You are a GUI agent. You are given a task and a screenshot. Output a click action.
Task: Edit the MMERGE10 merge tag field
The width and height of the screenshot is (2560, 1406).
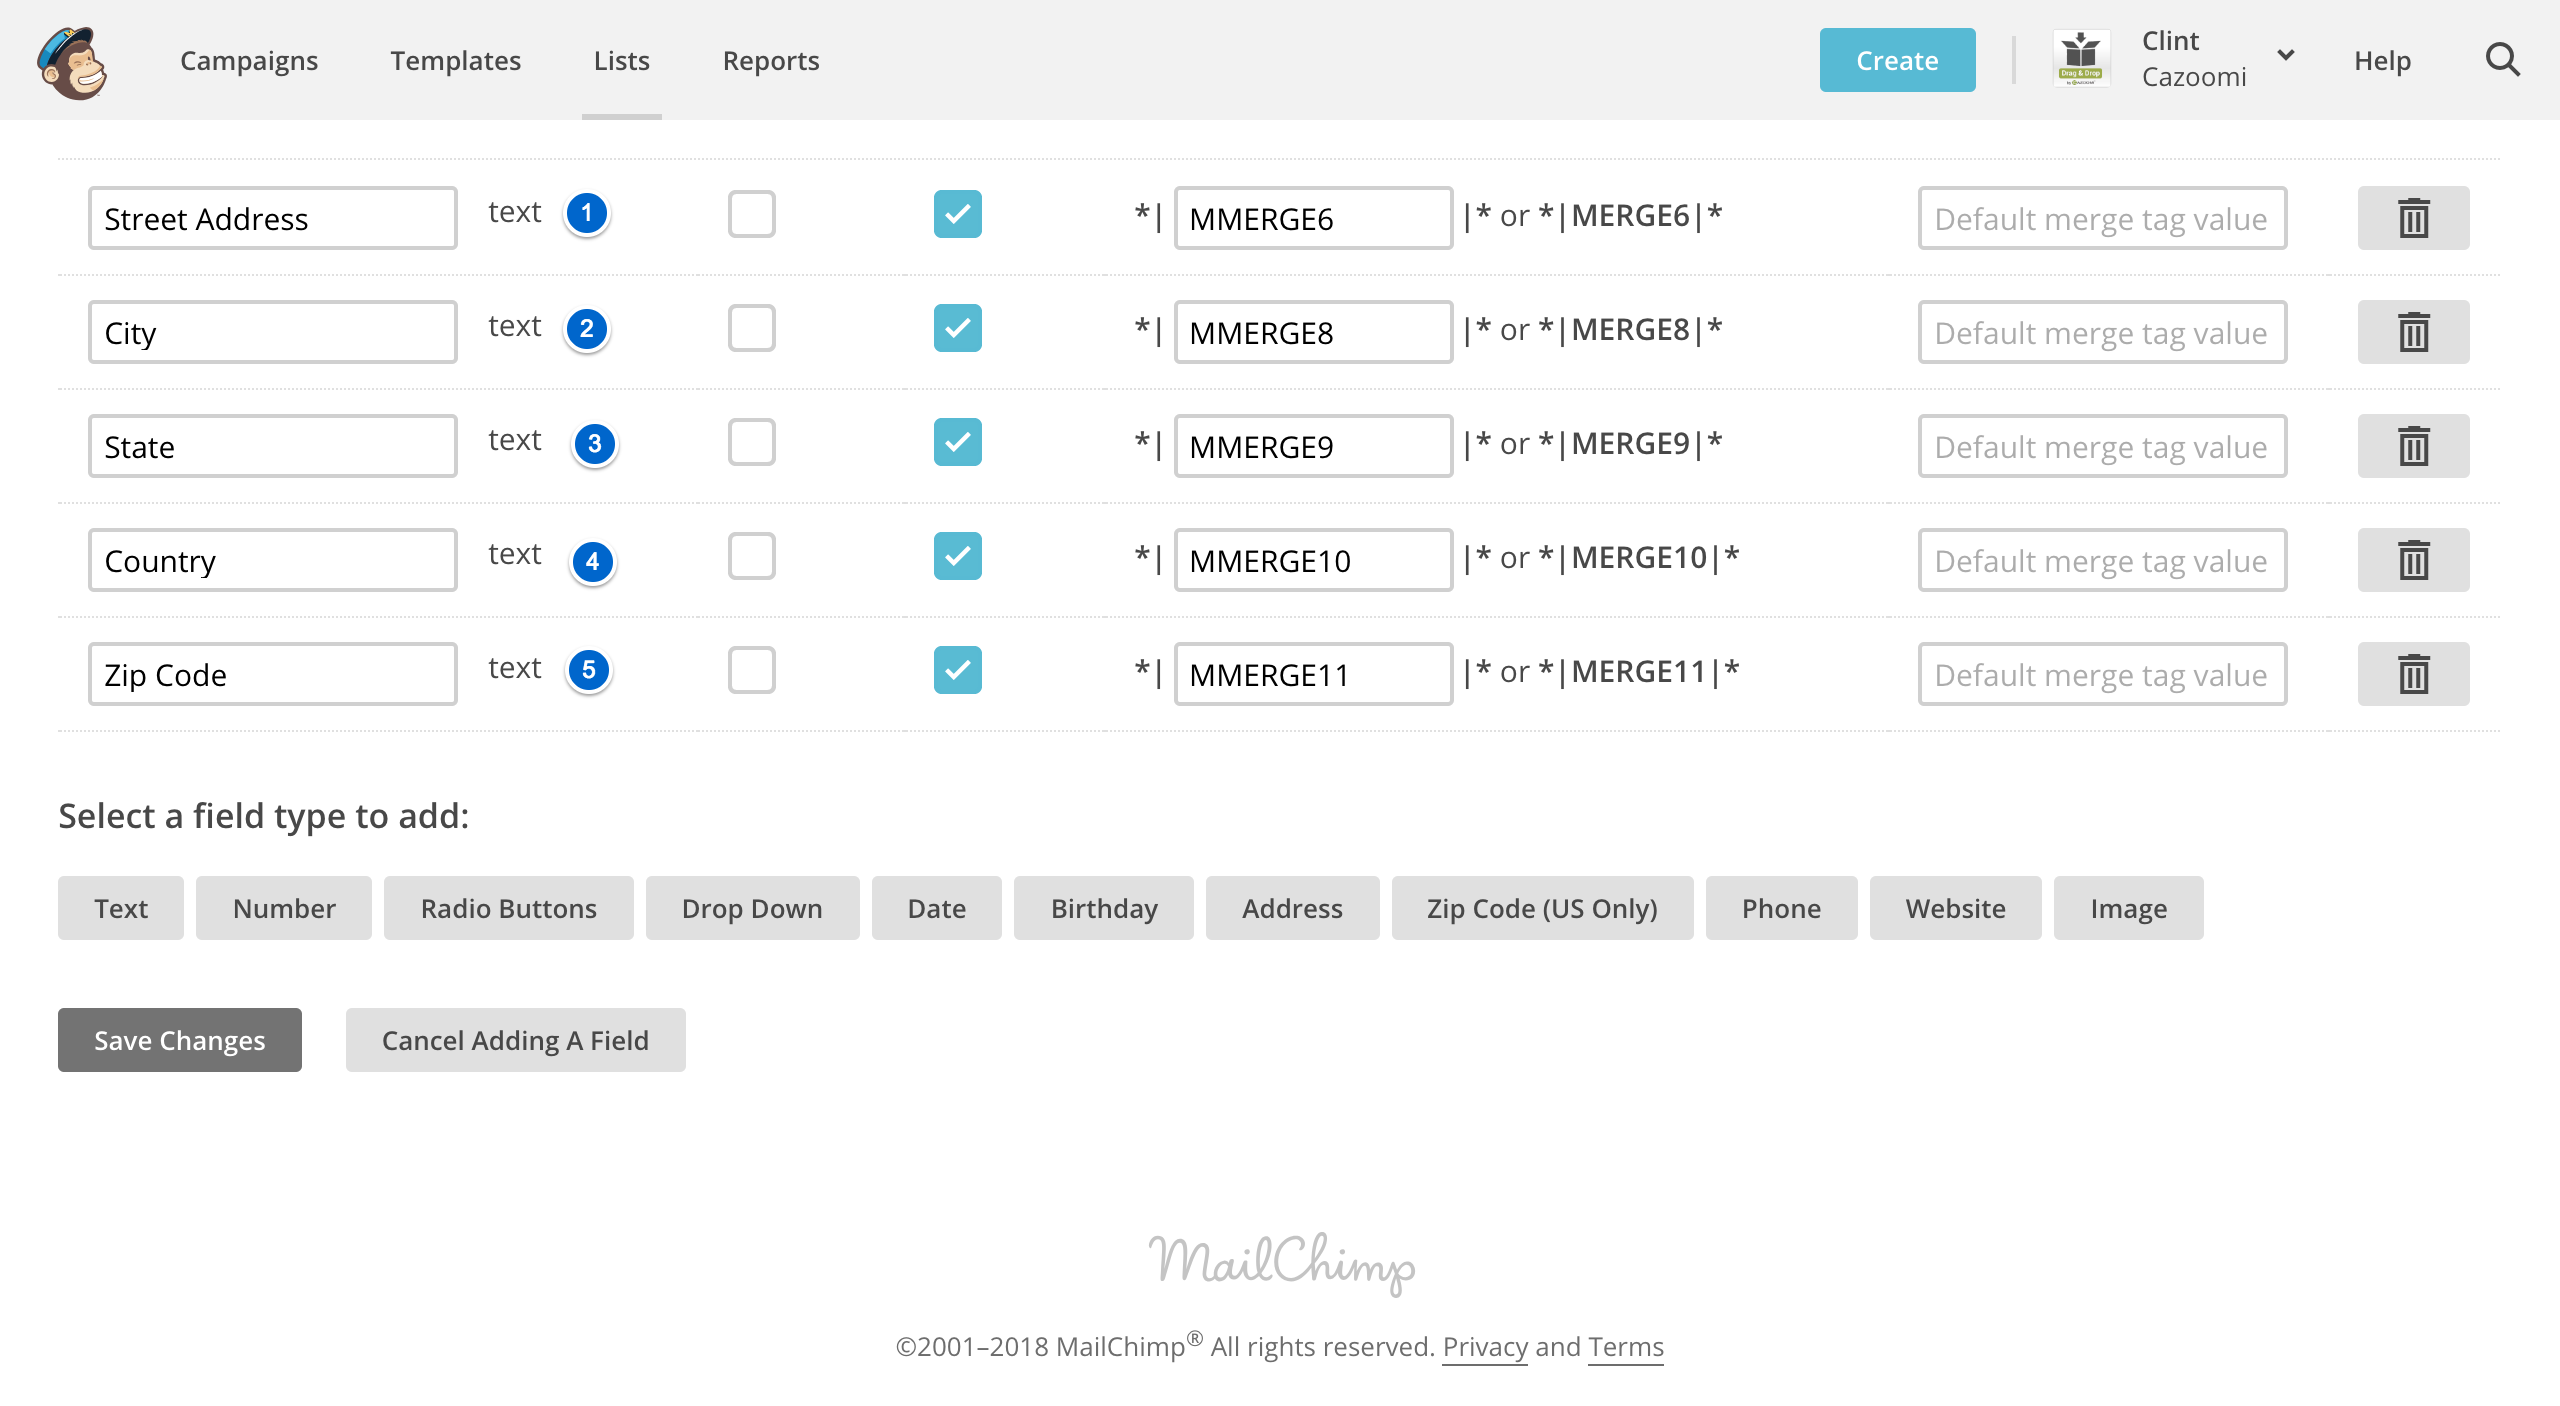point(1313,560)
